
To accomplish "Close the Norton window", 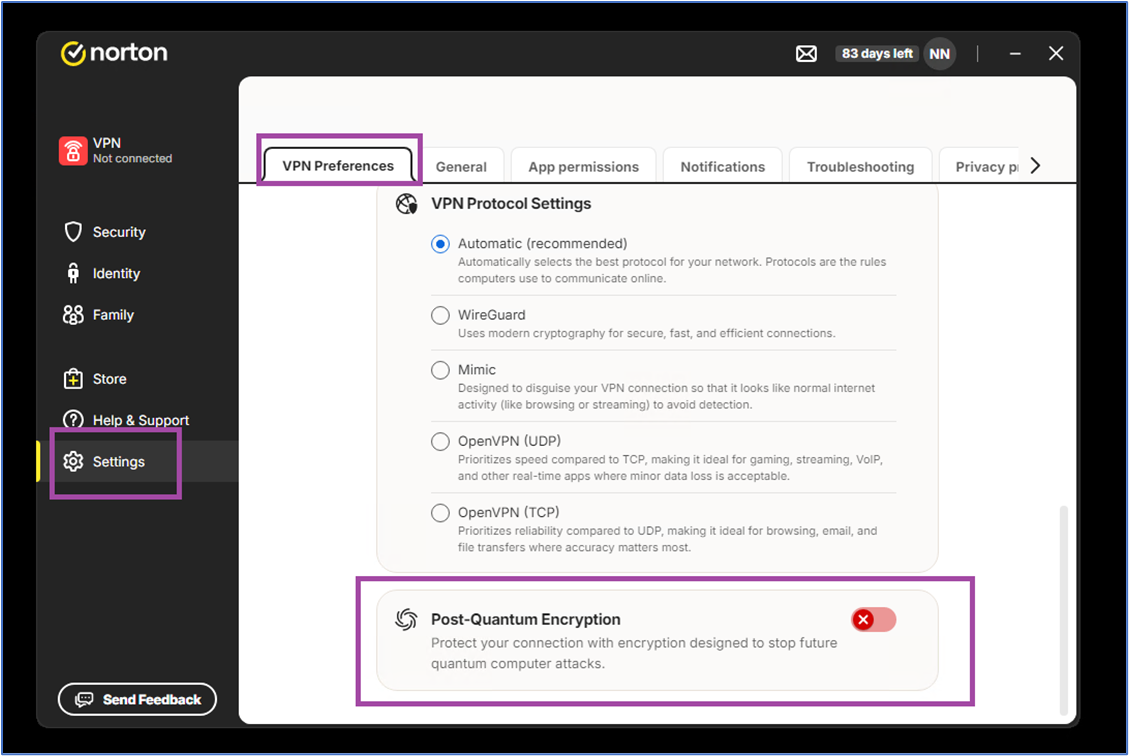I will point(1056,54).
